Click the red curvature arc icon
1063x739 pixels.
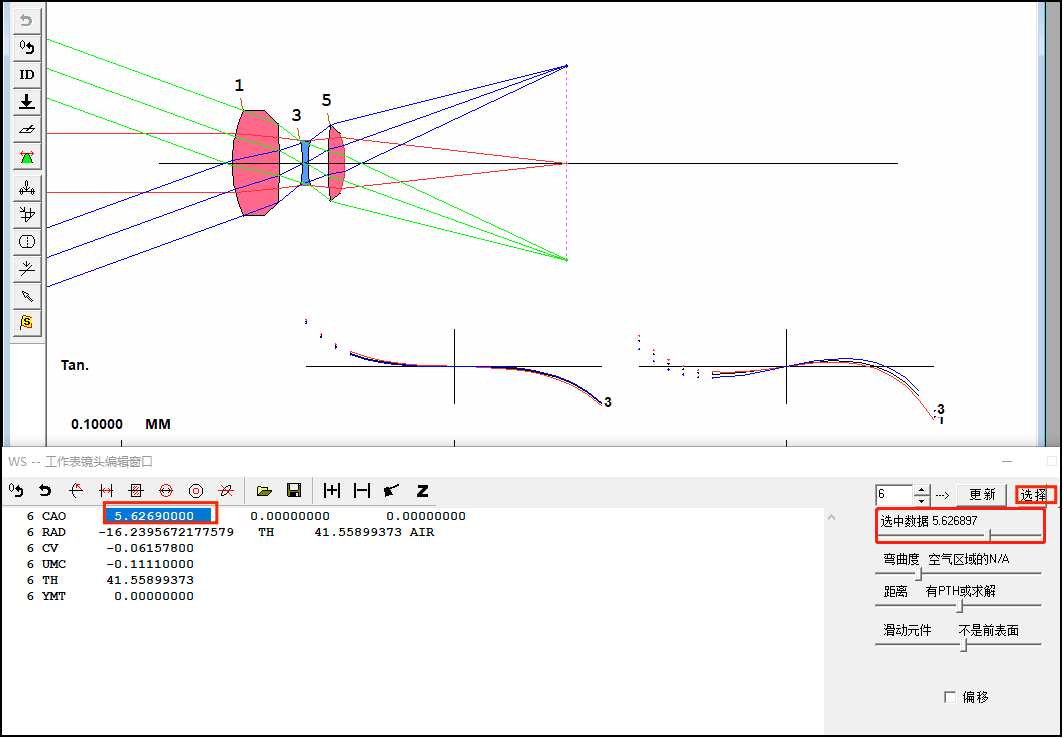click(76, 490)
